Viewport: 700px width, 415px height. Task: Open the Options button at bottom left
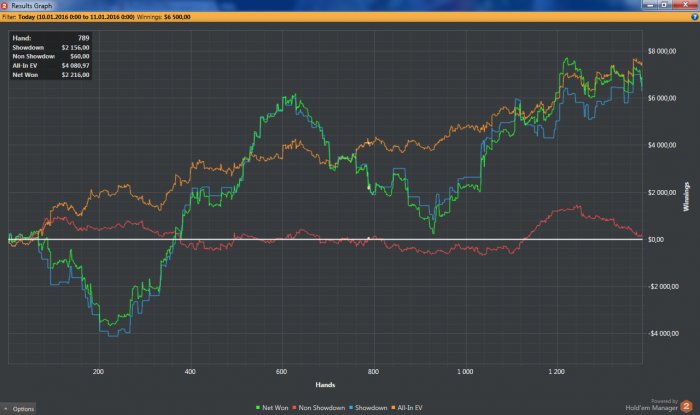click(23, 408)
